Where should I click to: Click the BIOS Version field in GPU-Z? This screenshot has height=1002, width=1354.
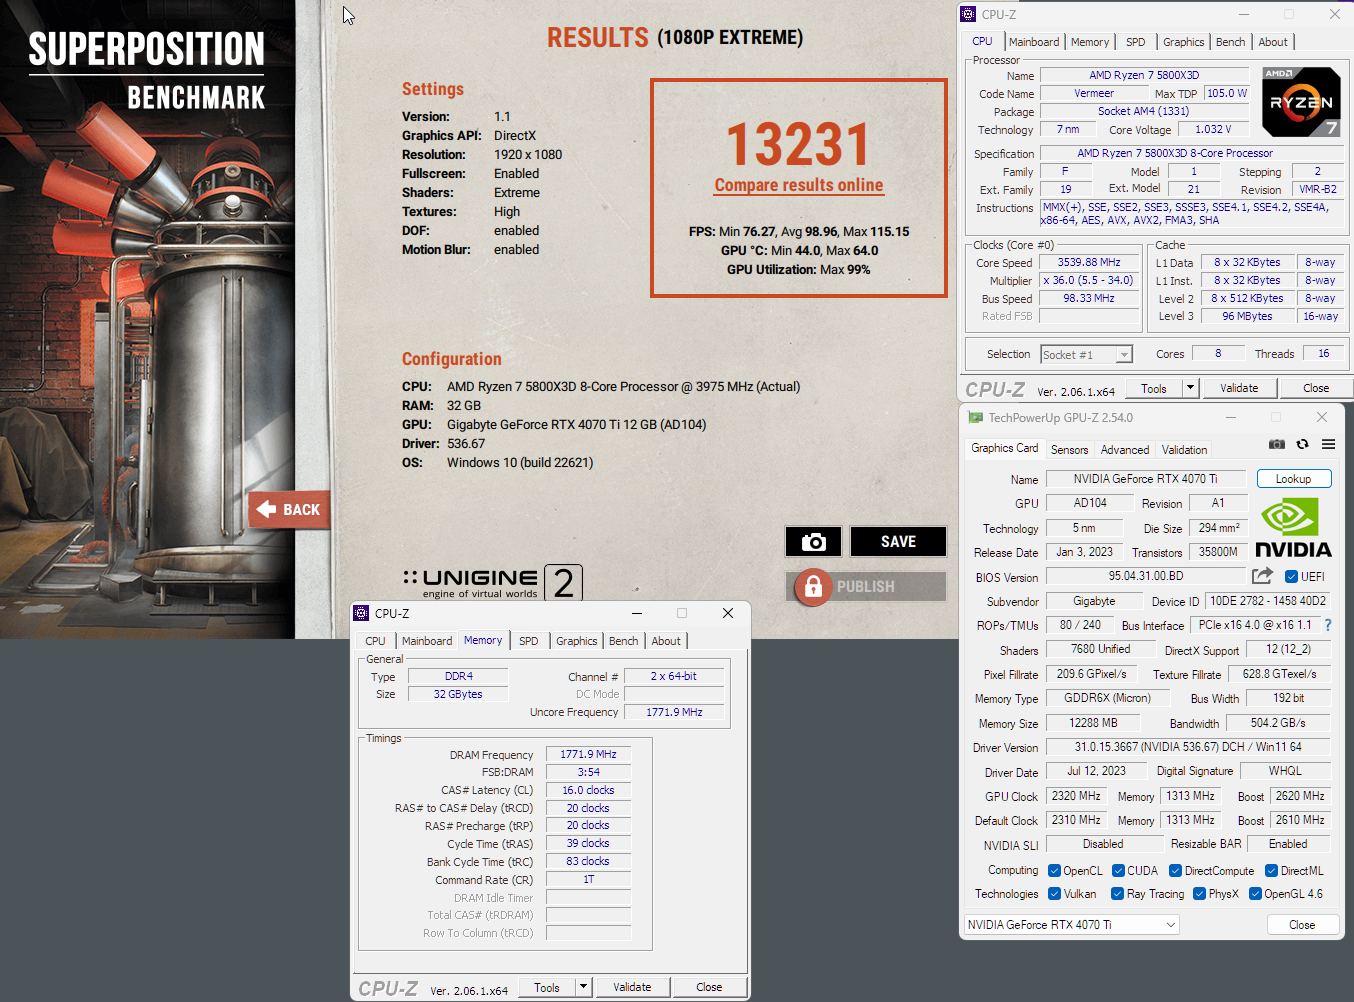[x=1146, y=576]
